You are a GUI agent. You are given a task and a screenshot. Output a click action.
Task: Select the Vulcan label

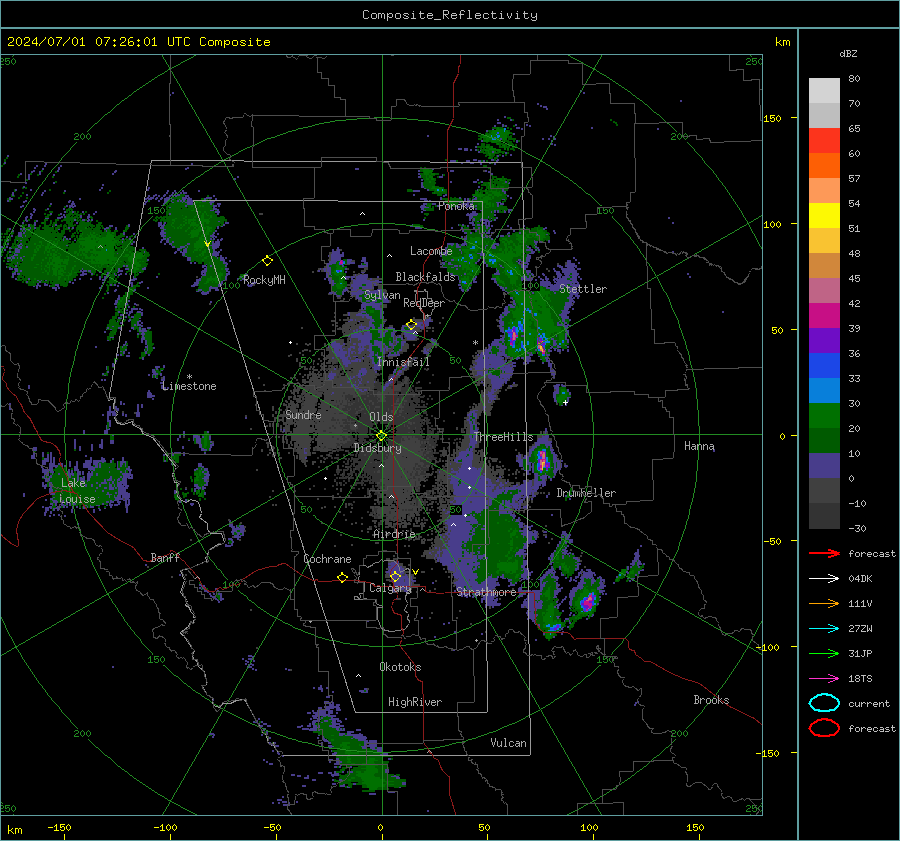pyautogui.click(x=508, y=743)
